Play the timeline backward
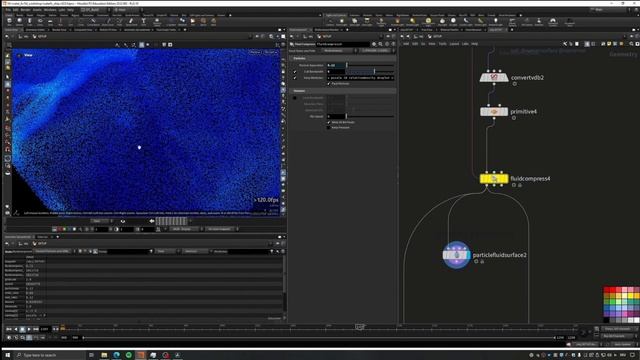This screenshot has height=360, width=640. click(x=16, y=329)
